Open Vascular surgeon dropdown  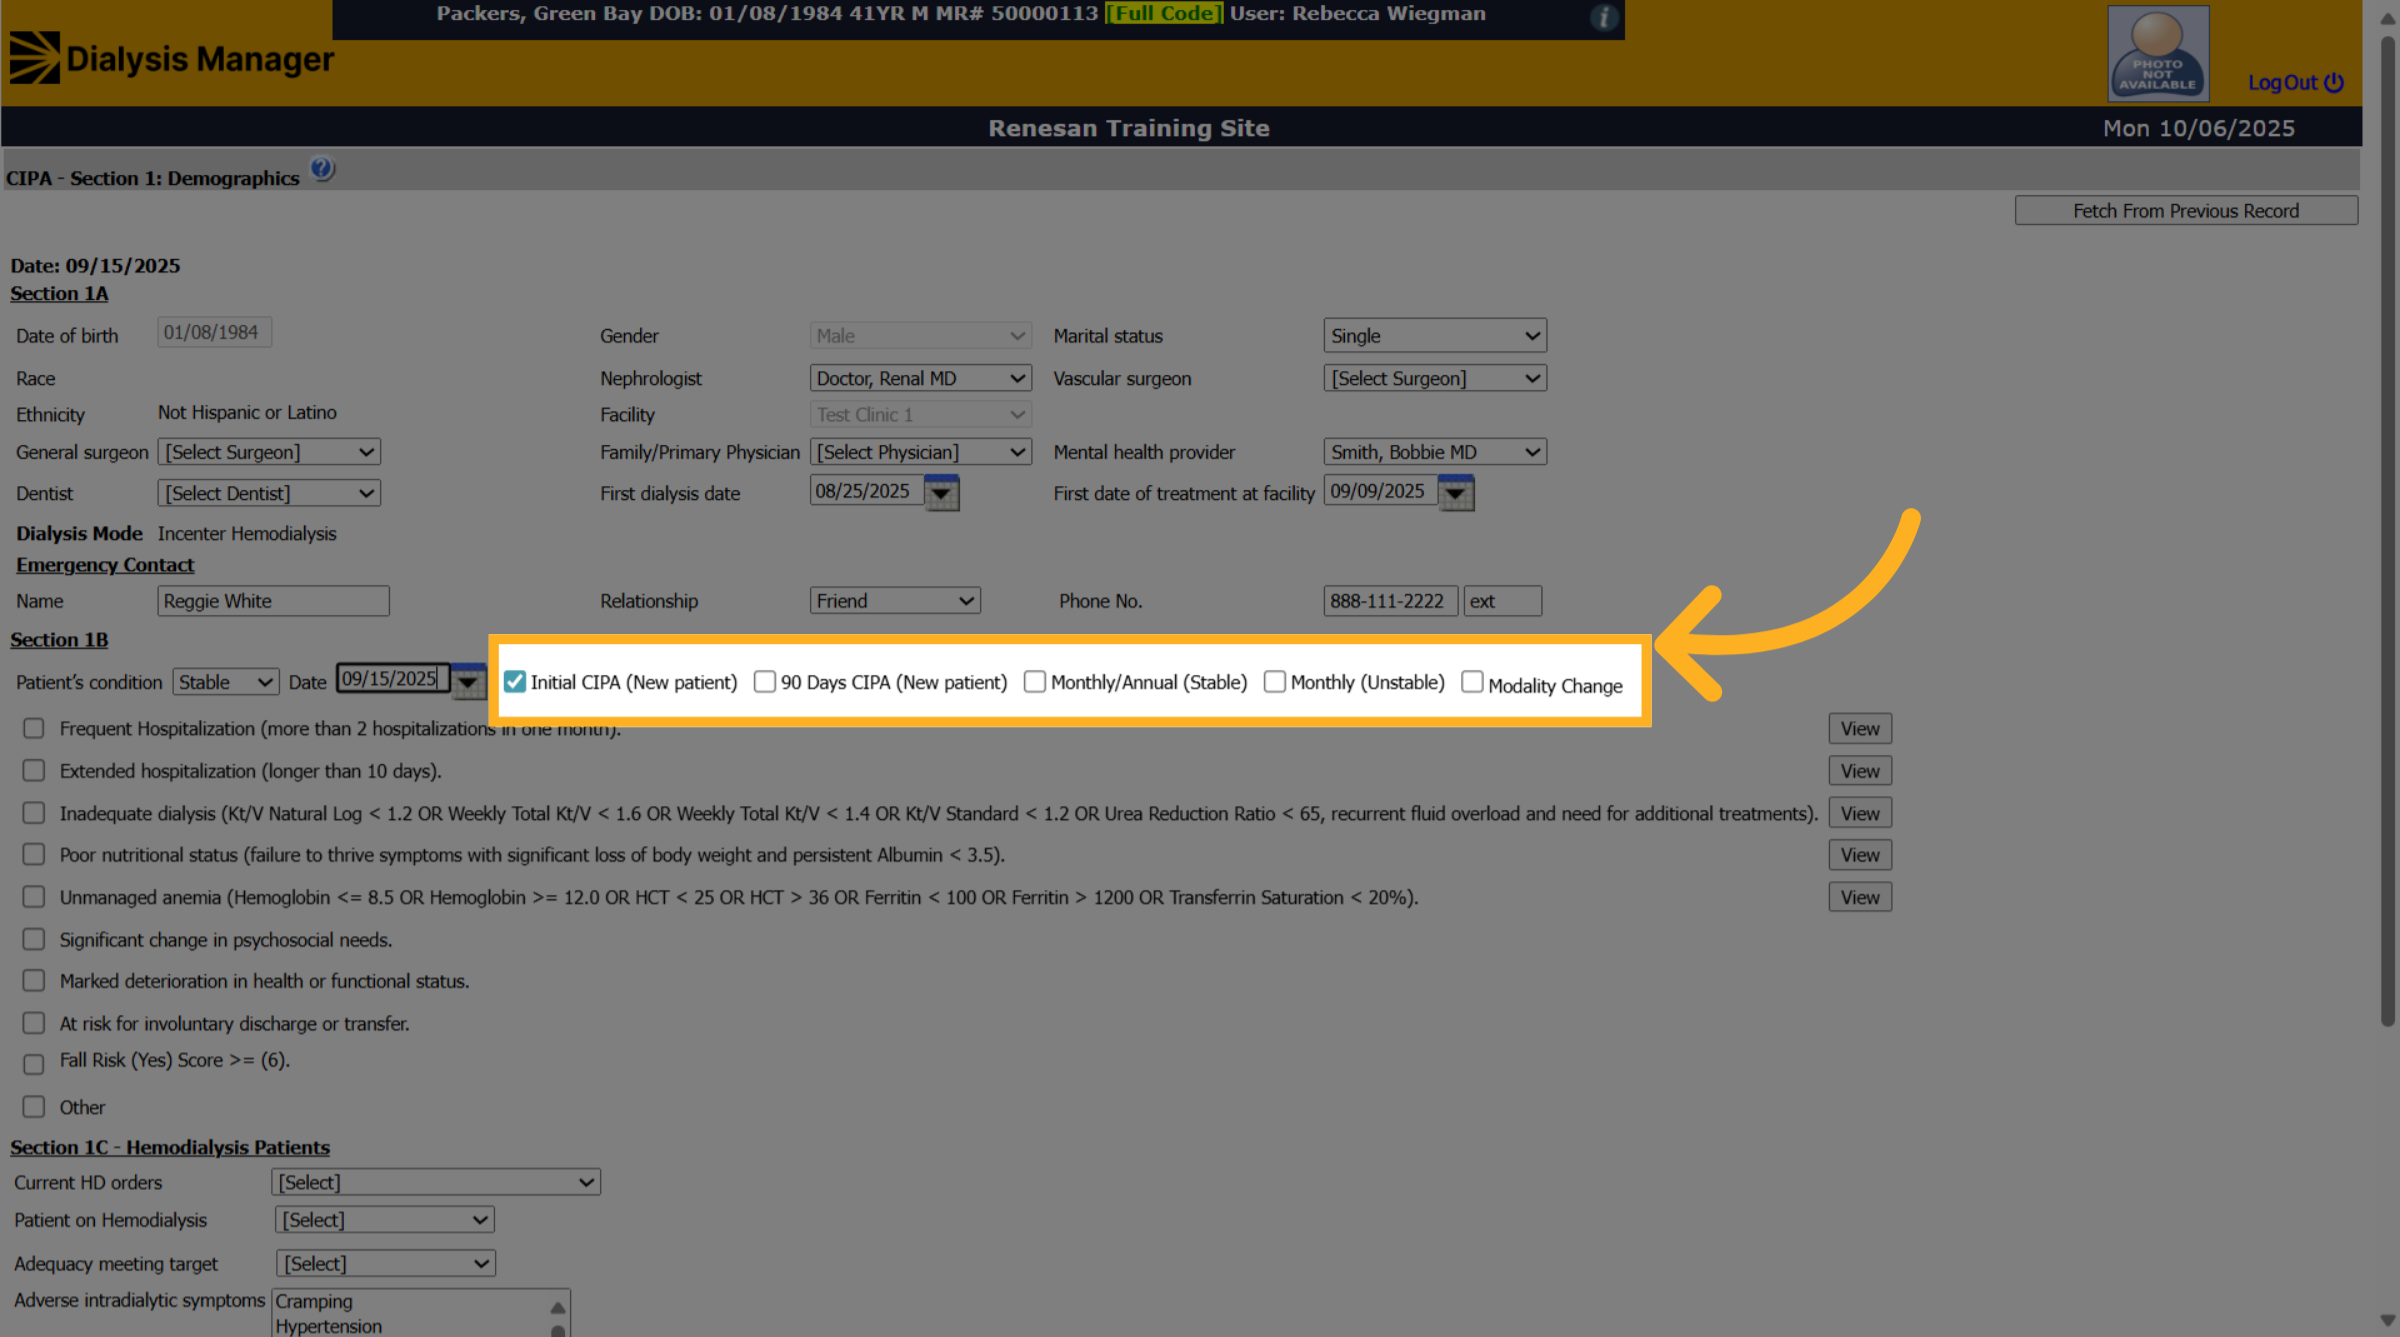(x=1435, y=378)
